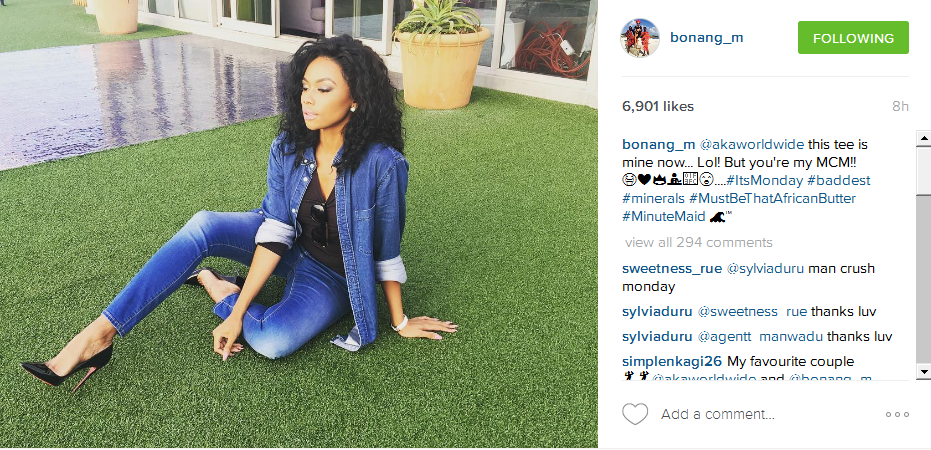931x450 pixels.
Task: Click the comments scrollbar down arrow
Action: 924,372
